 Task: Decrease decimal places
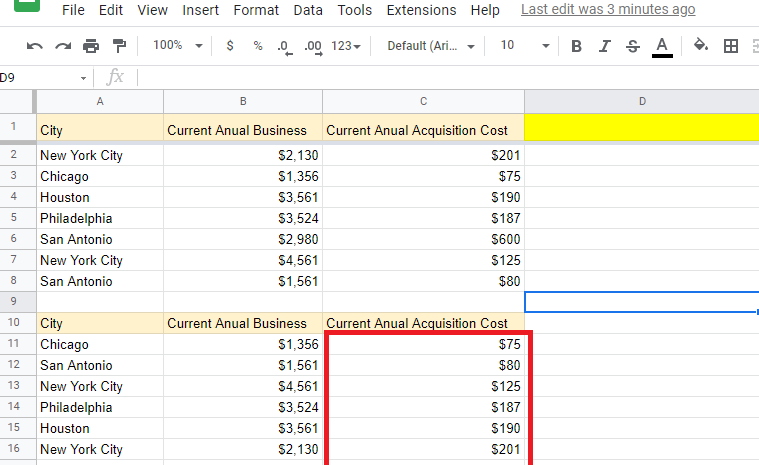pyautogui.click(x=284, y=46)
